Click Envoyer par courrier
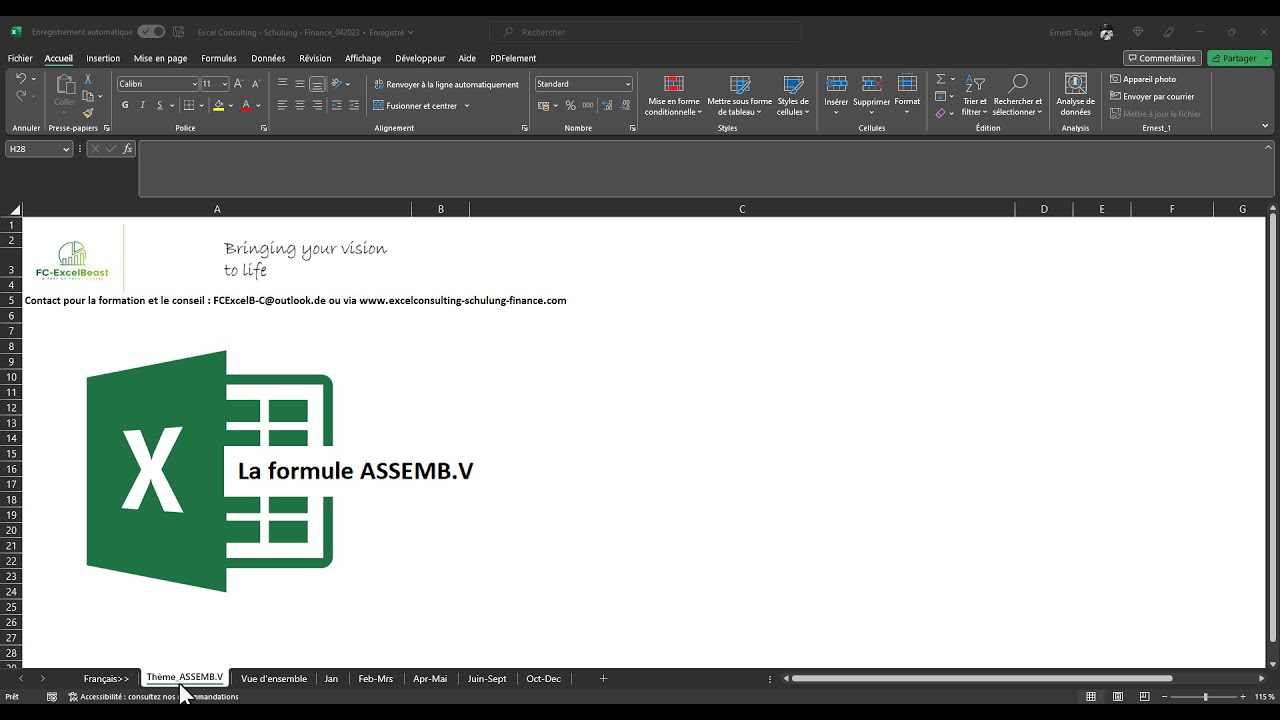 [1152, 96]
